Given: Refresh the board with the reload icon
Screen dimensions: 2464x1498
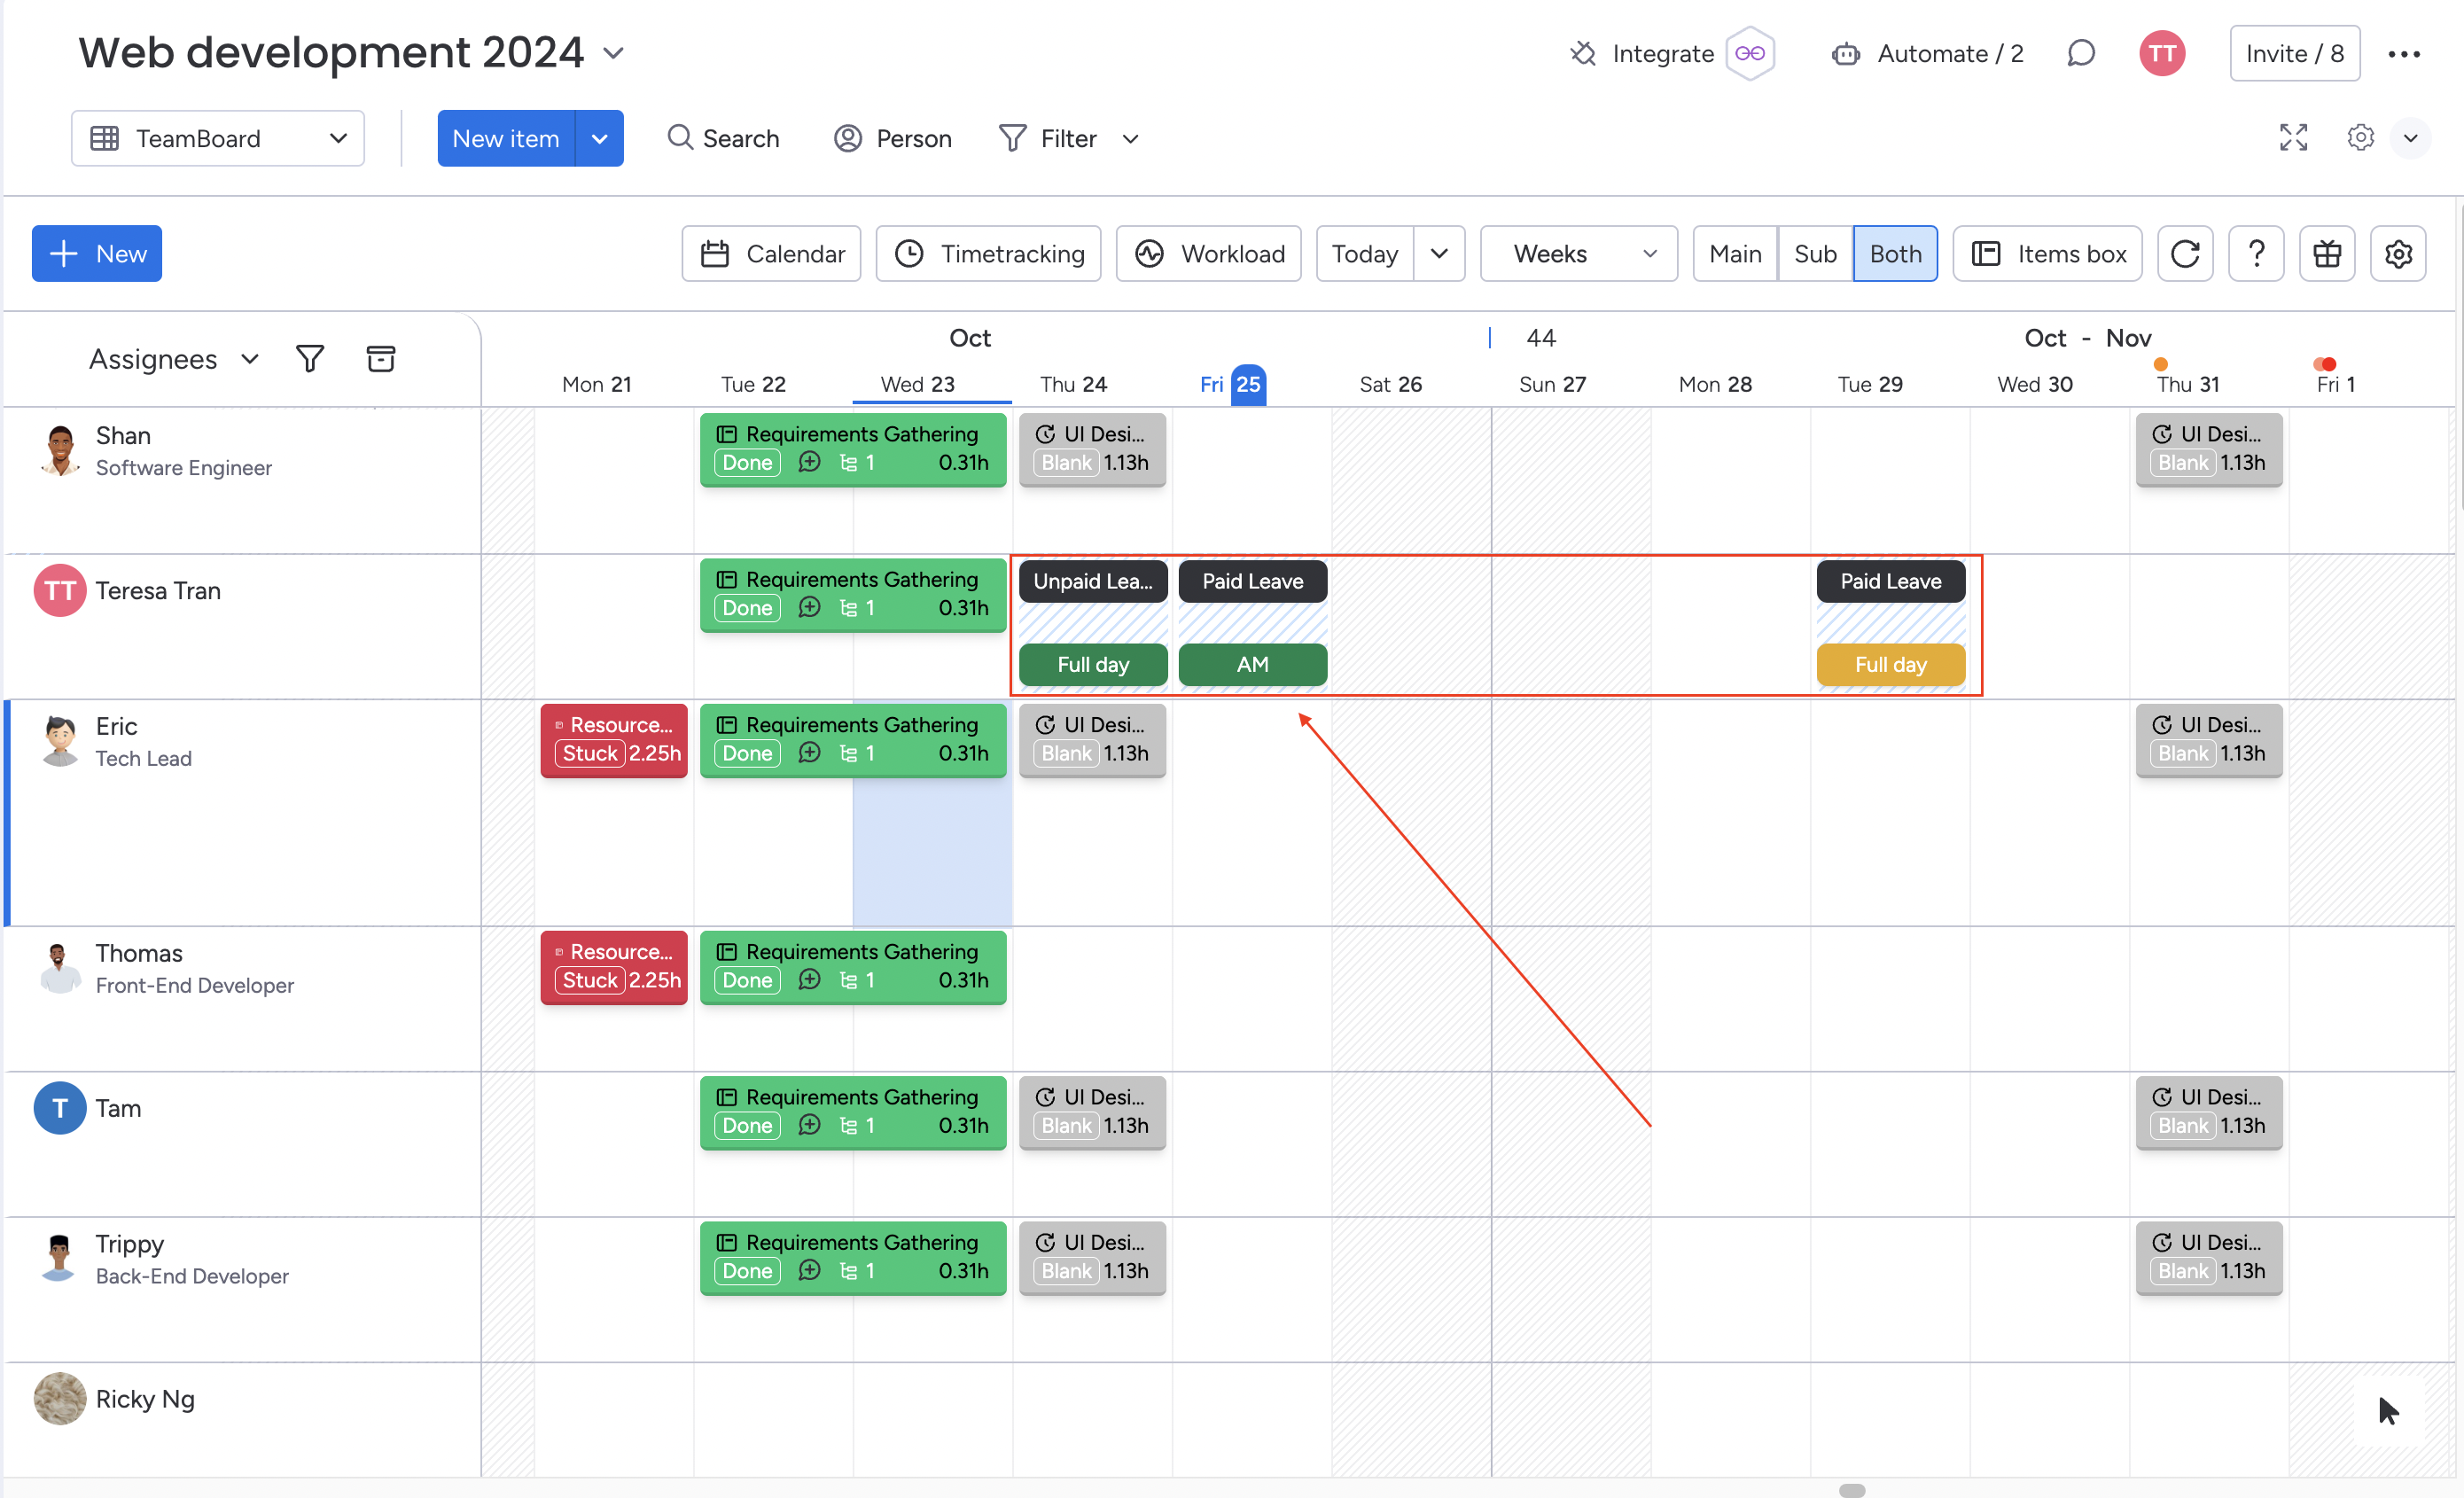Looking at the screenshot, I should tap(2185, 253).
